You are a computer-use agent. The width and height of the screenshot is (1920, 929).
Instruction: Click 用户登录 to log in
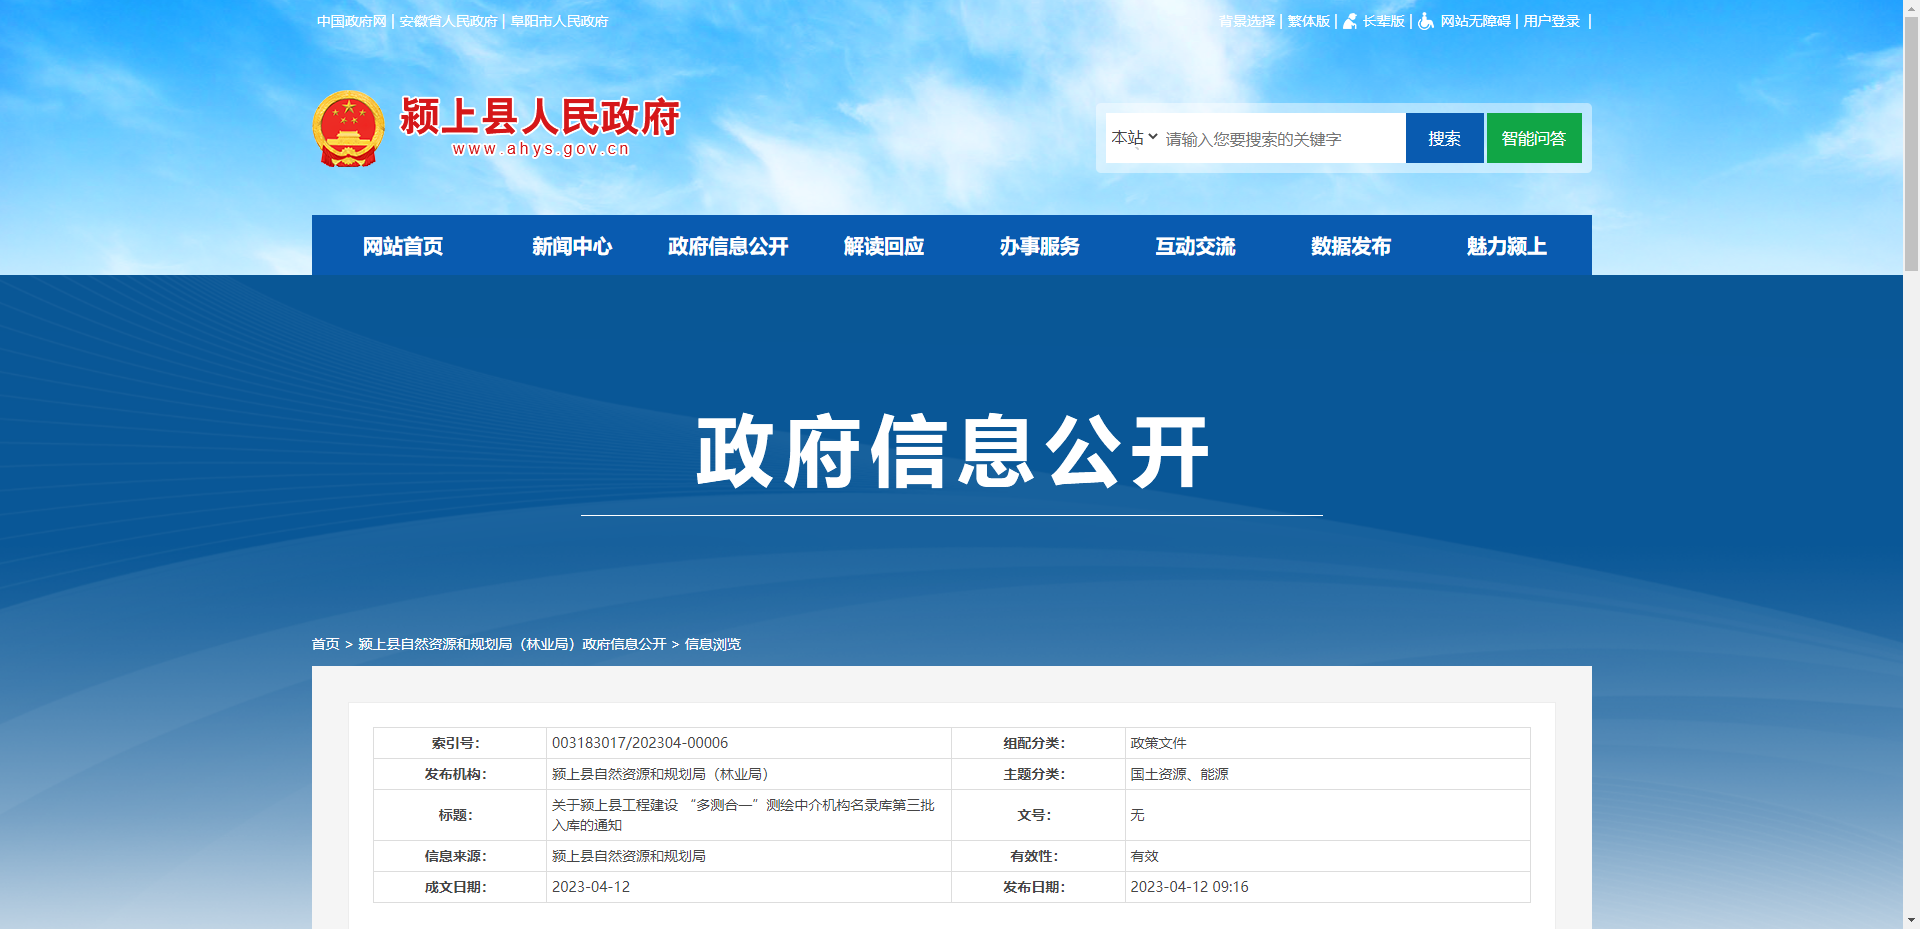coord(1551,20)
